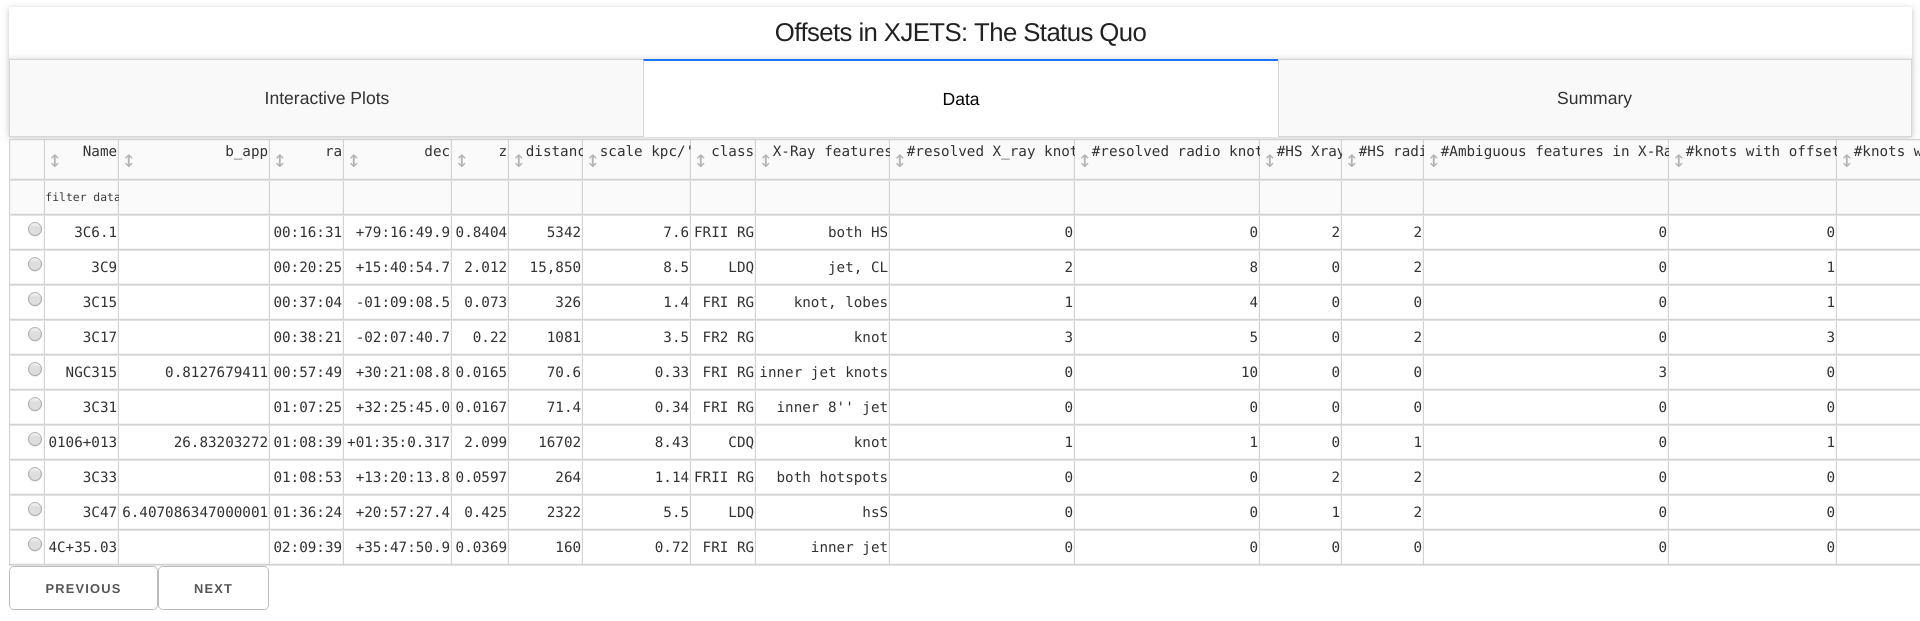Screen dimensions: 1920x621
Task: Click the filter field under class column
Action: point(722,197)
